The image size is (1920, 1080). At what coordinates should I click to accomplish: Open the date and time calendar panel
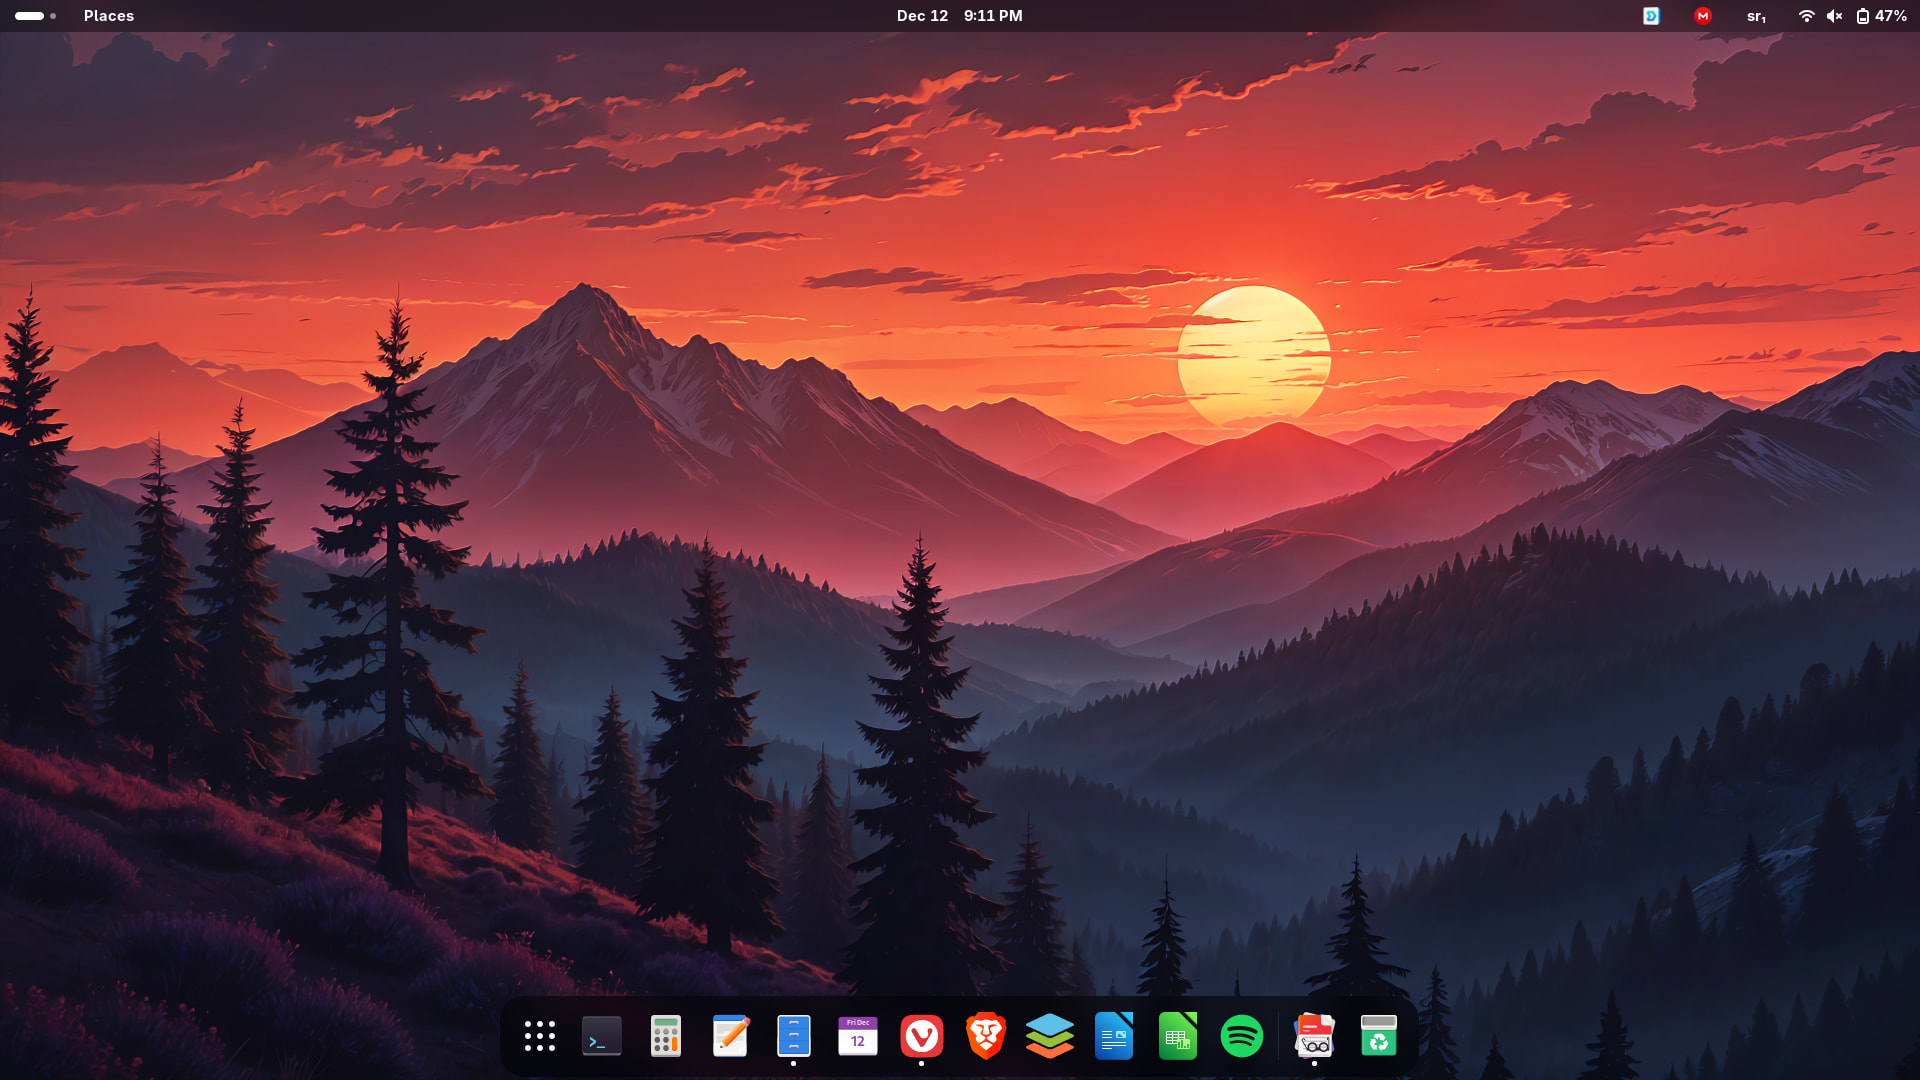pyautogui.click(x=959, y=16)
